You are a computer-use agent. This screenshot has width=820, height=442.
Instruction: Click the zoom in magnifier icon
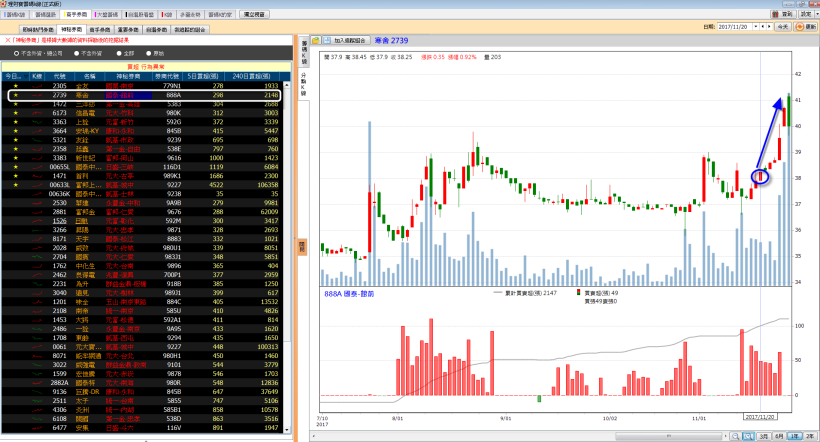click(x=746, y=436)
